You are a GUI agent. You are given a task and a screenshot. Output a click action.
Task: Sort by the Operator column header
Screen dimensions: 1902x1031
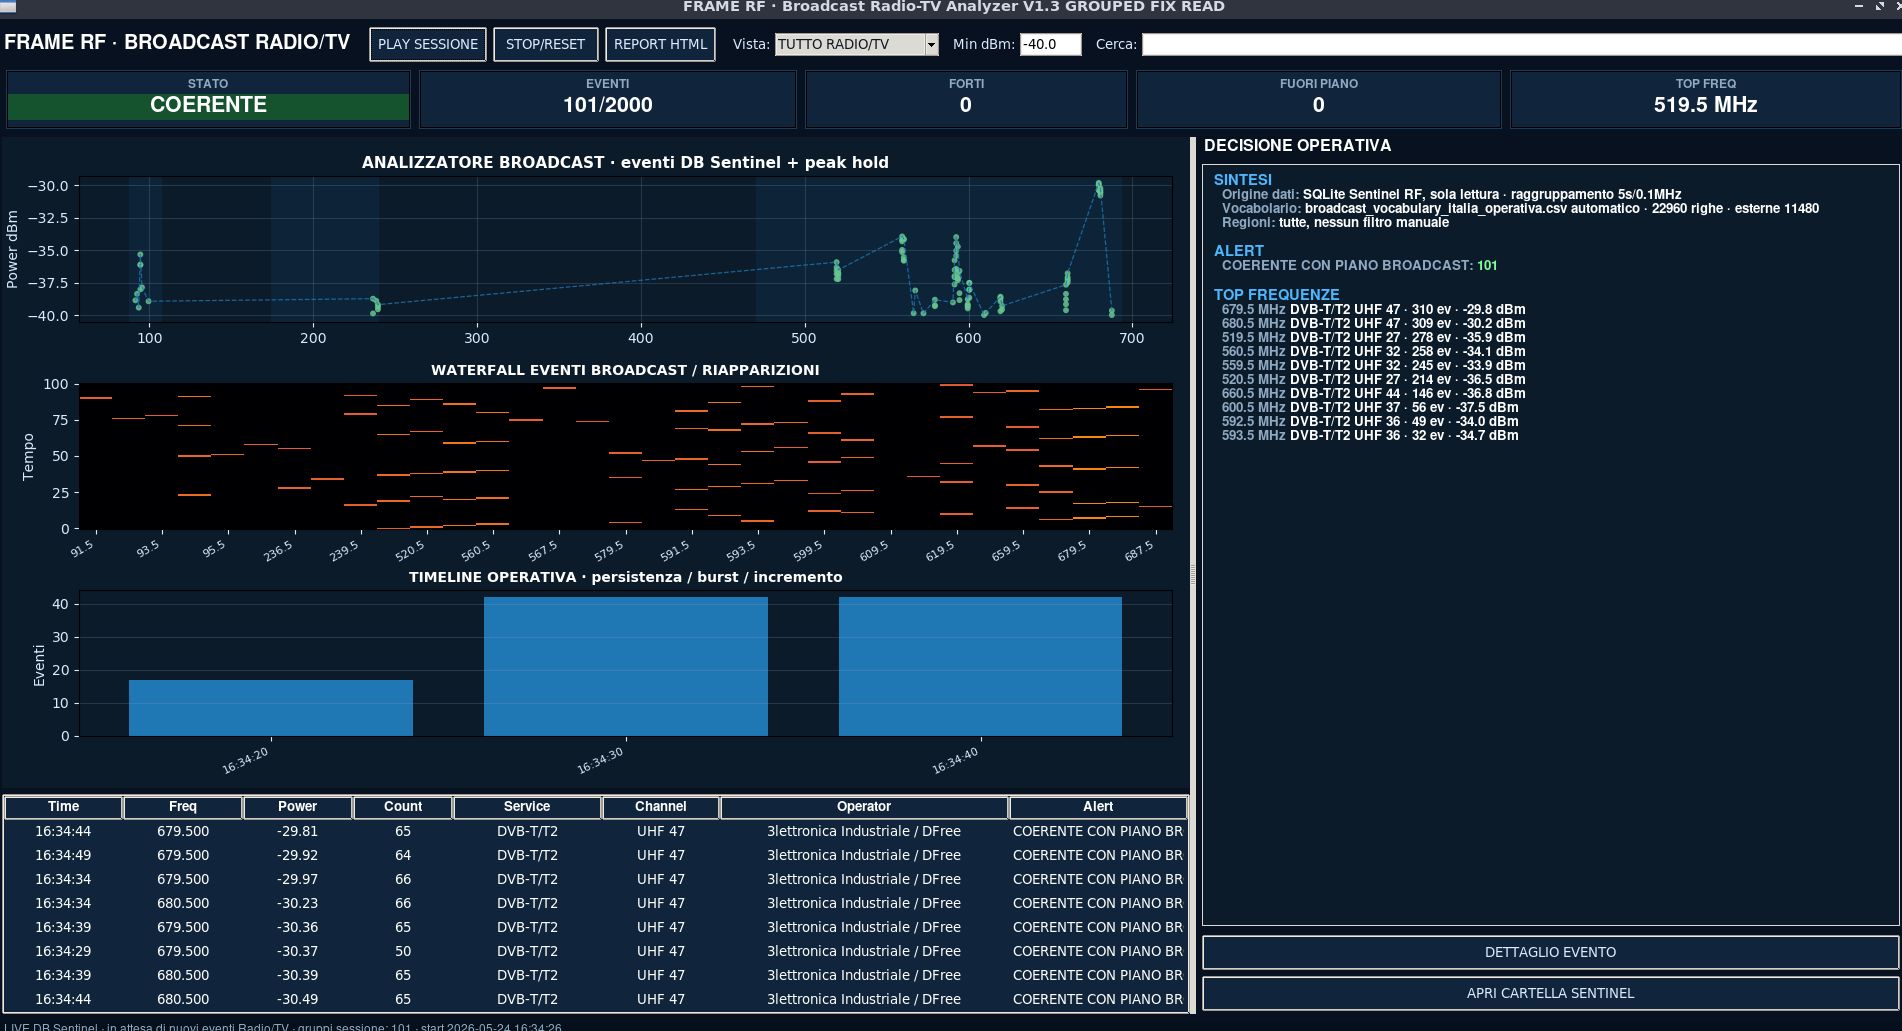[x=864, y=806]
